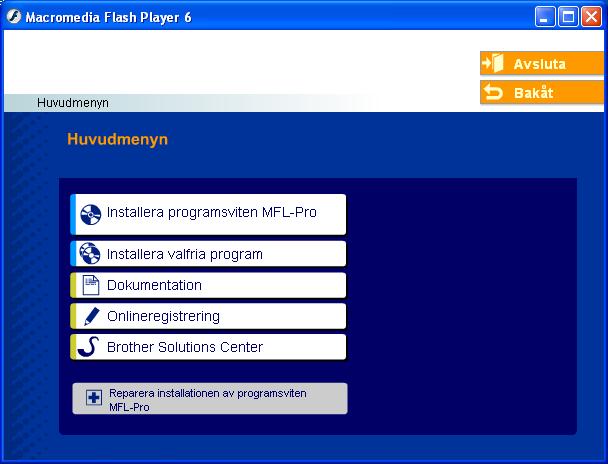Open Installera programsviten MFL-Pro
This screenshot has width=608, height=464.
point(208,214)
